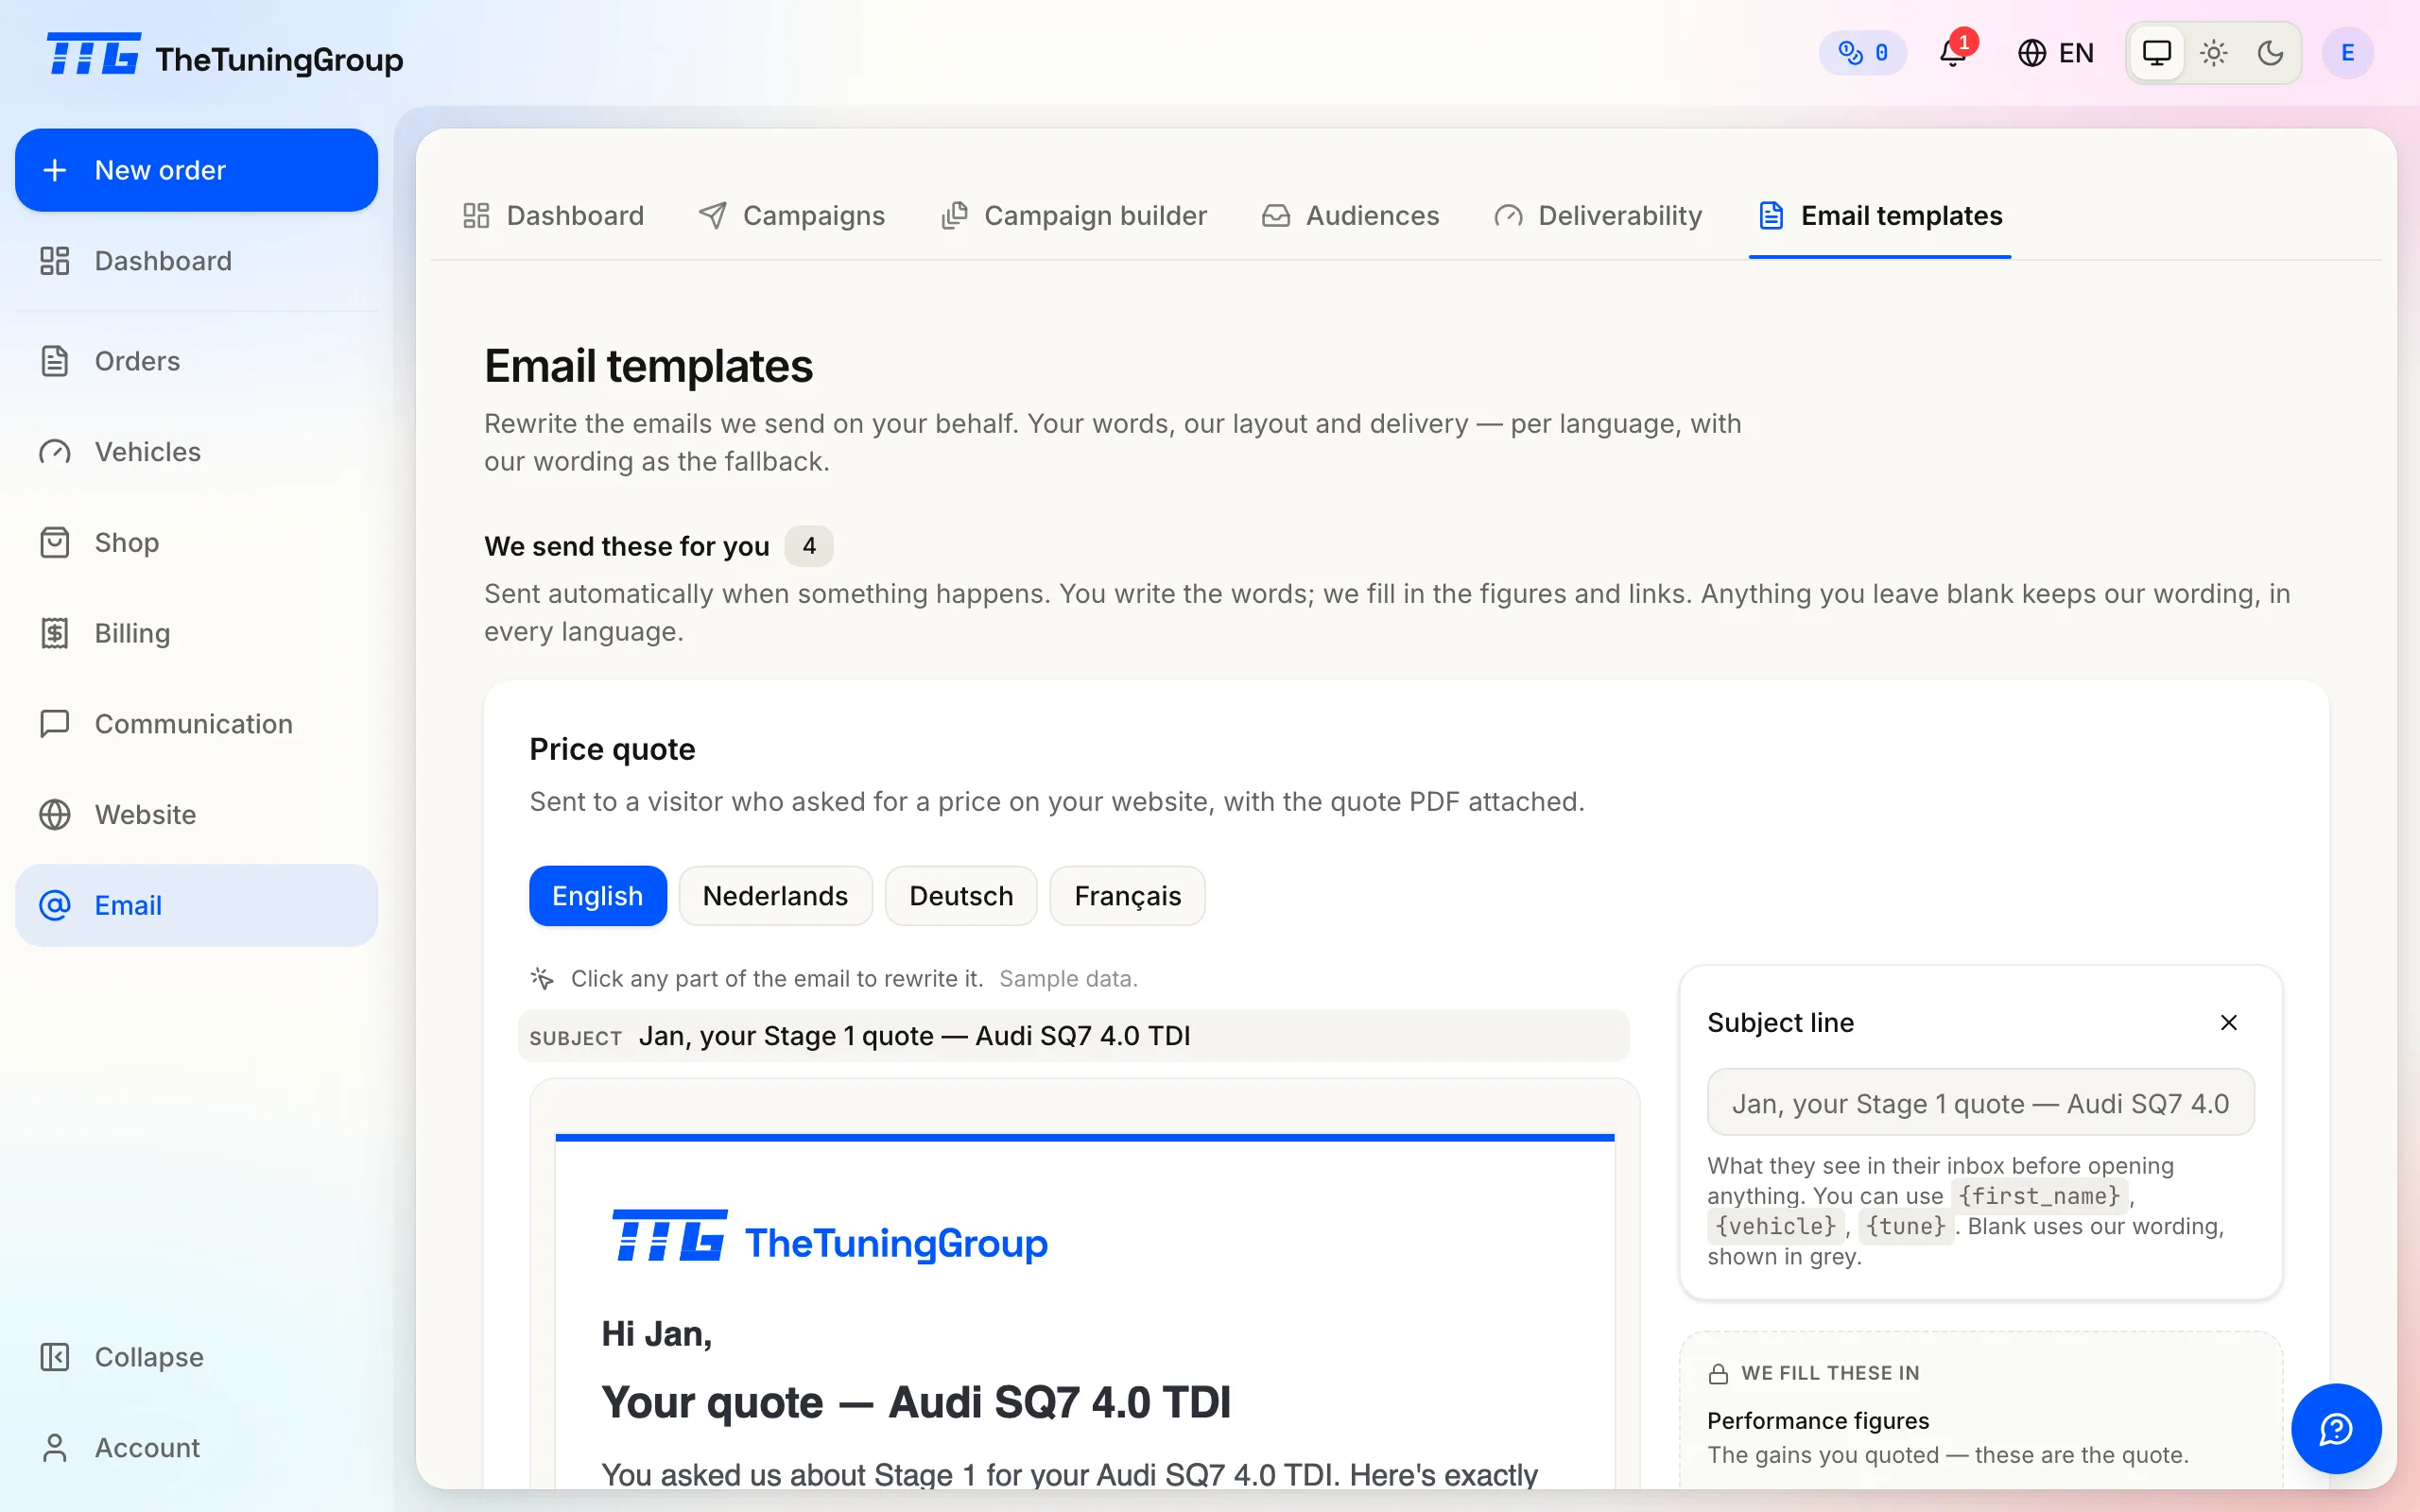Select the Deutsch language pill
Image resolution: width=2420 pixels, height=1512 pixels.
point(961,896)
